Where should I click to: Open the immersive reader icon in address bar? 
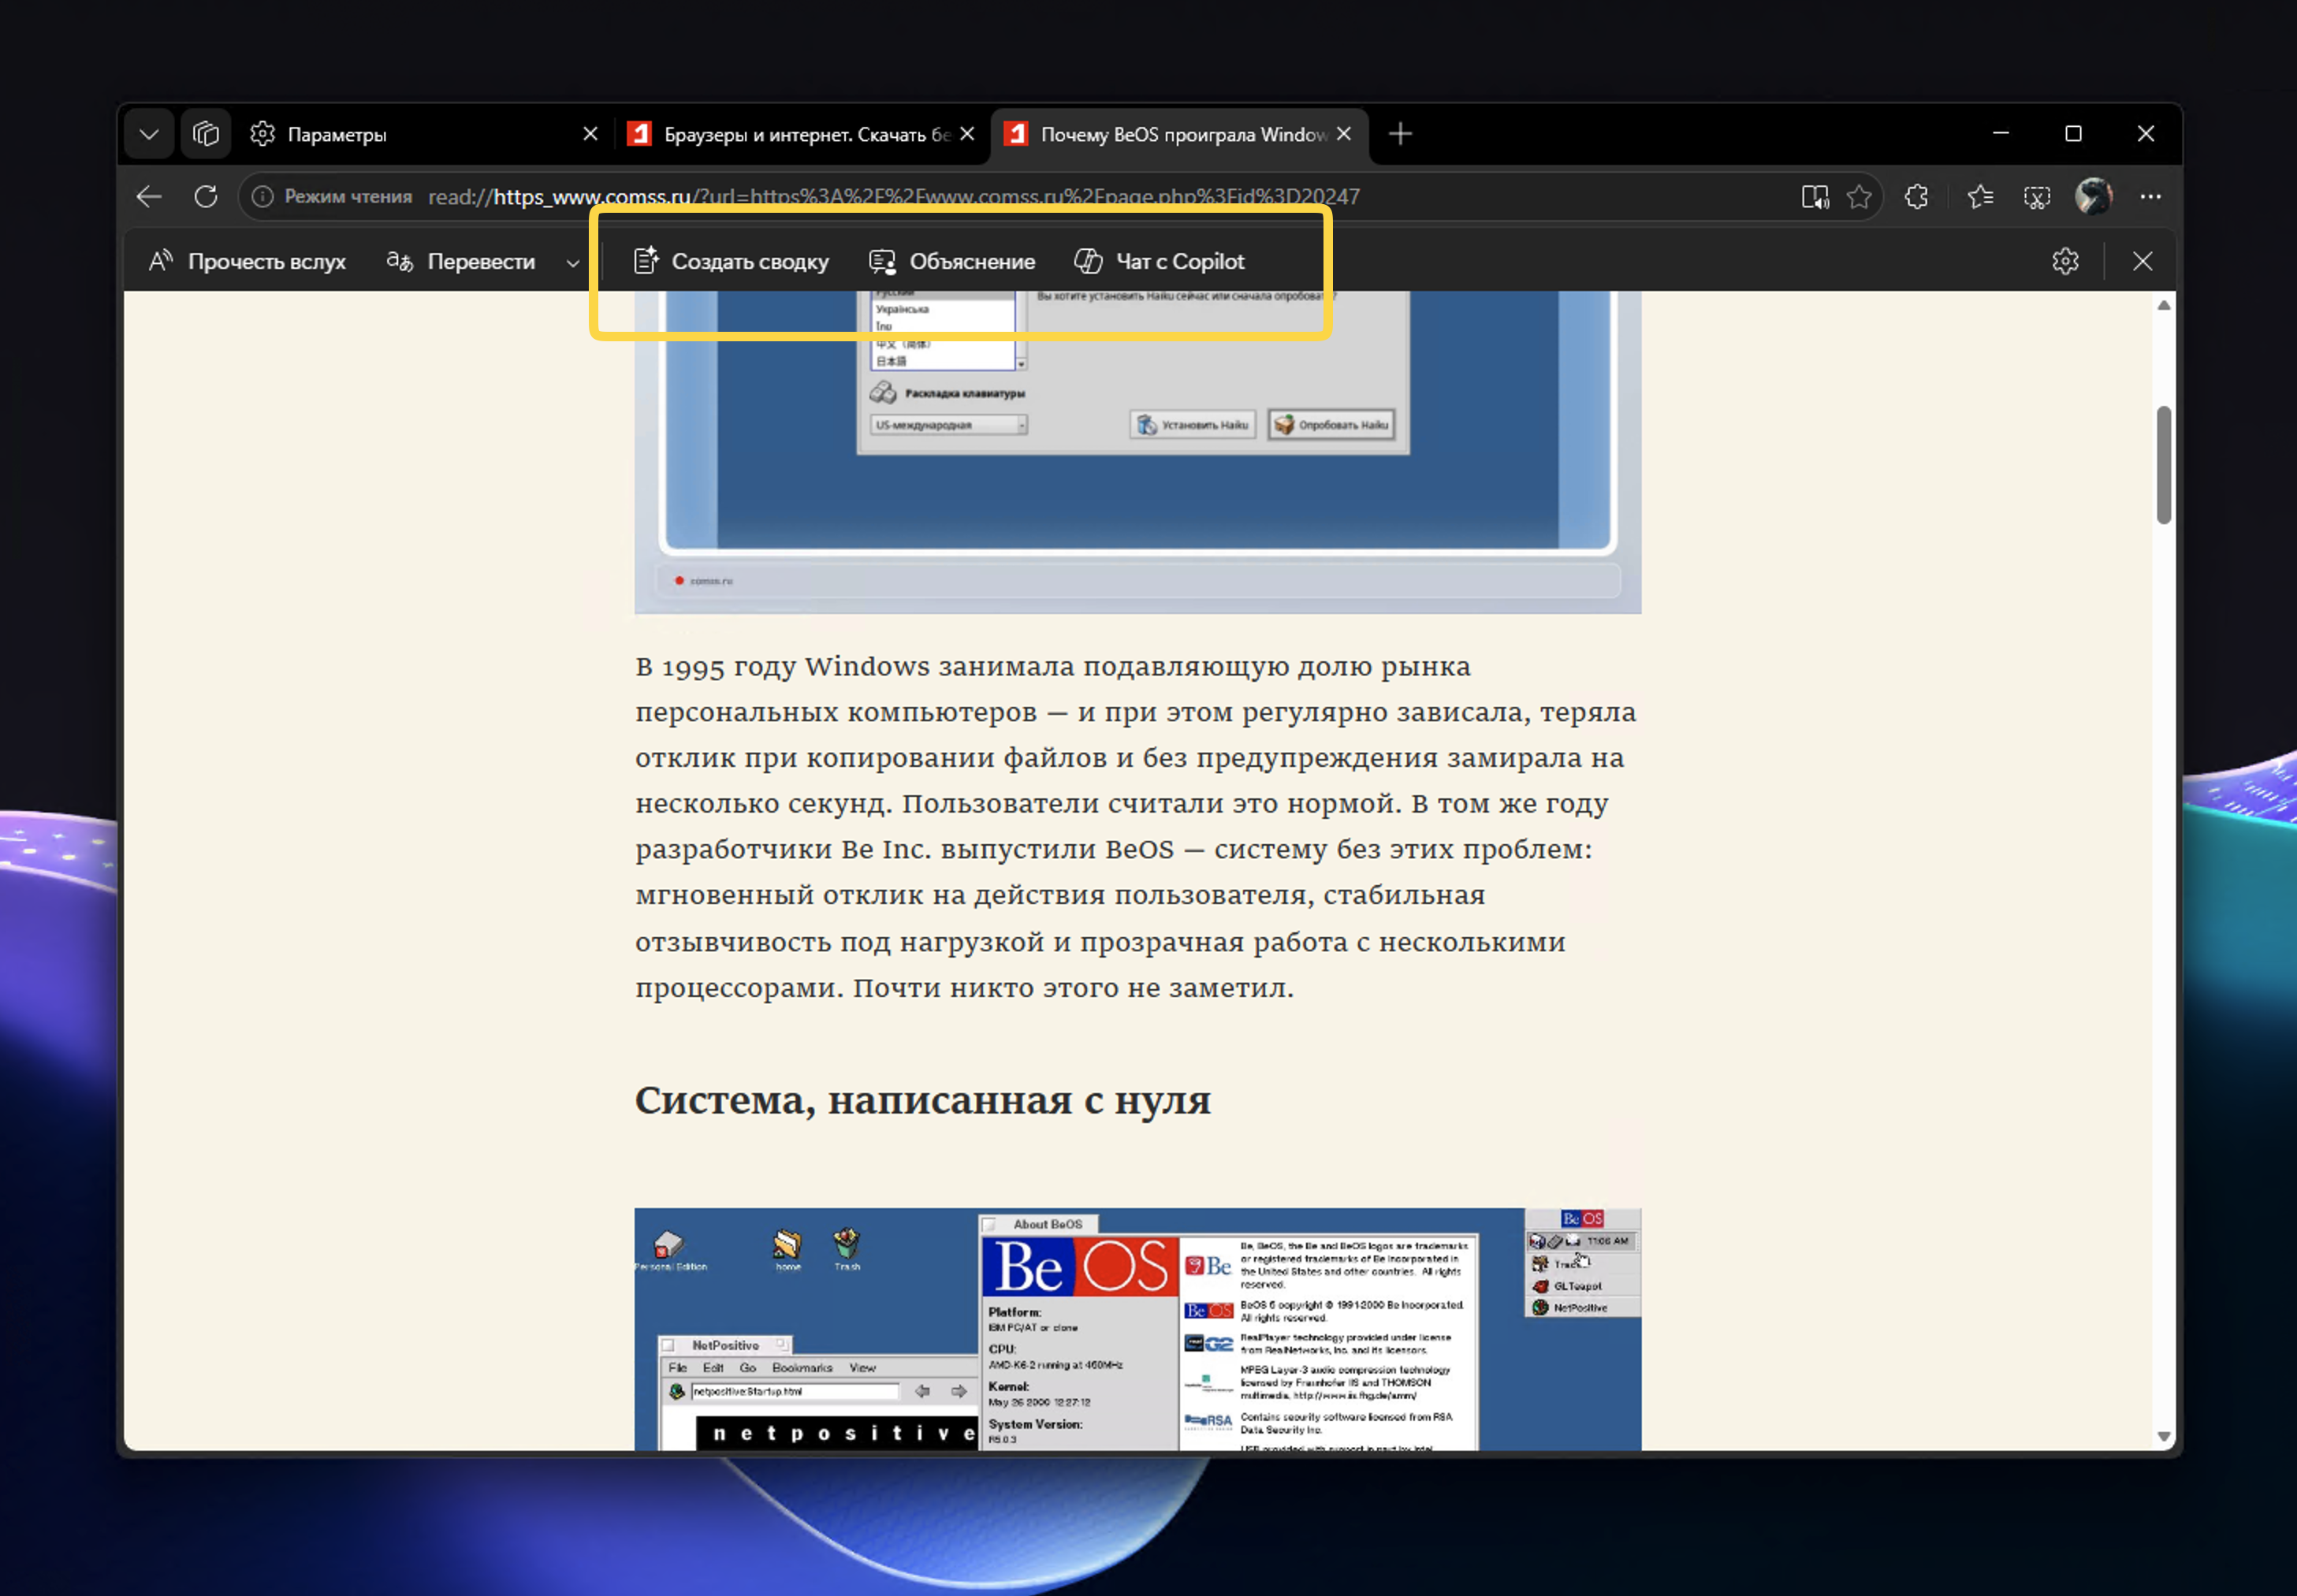1817,196
